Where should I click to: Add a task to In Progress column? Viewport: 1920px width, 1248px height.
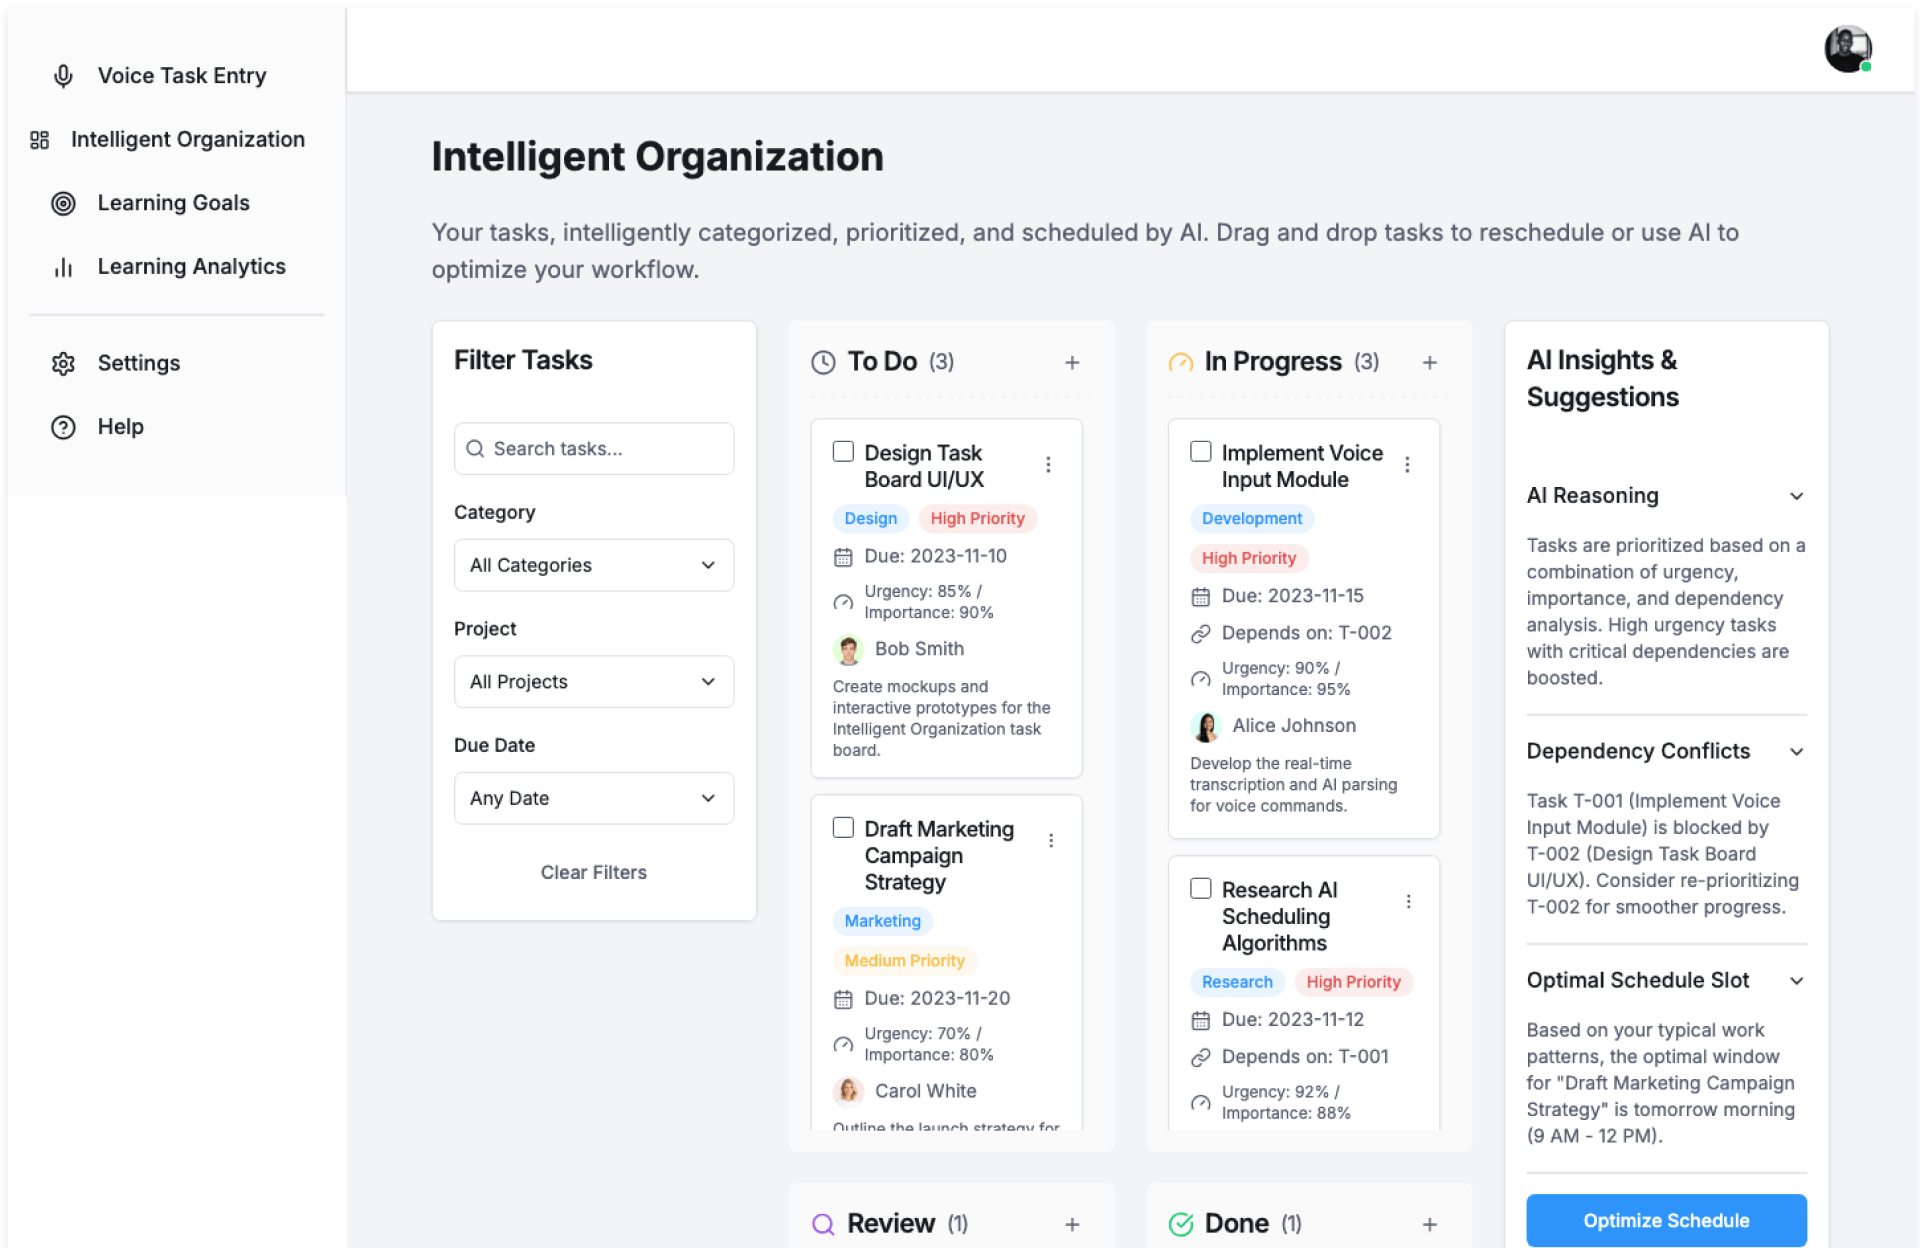1429,362
